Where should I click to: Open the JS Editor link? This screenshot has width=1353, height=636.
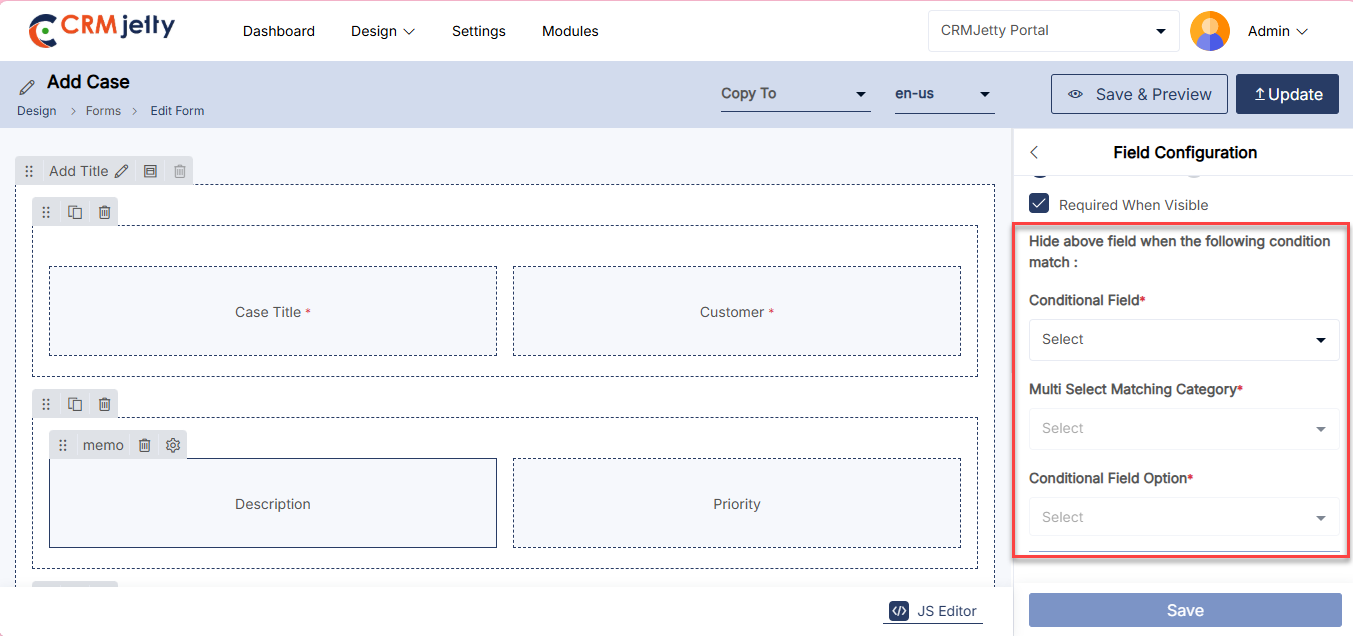click(933, 611)
